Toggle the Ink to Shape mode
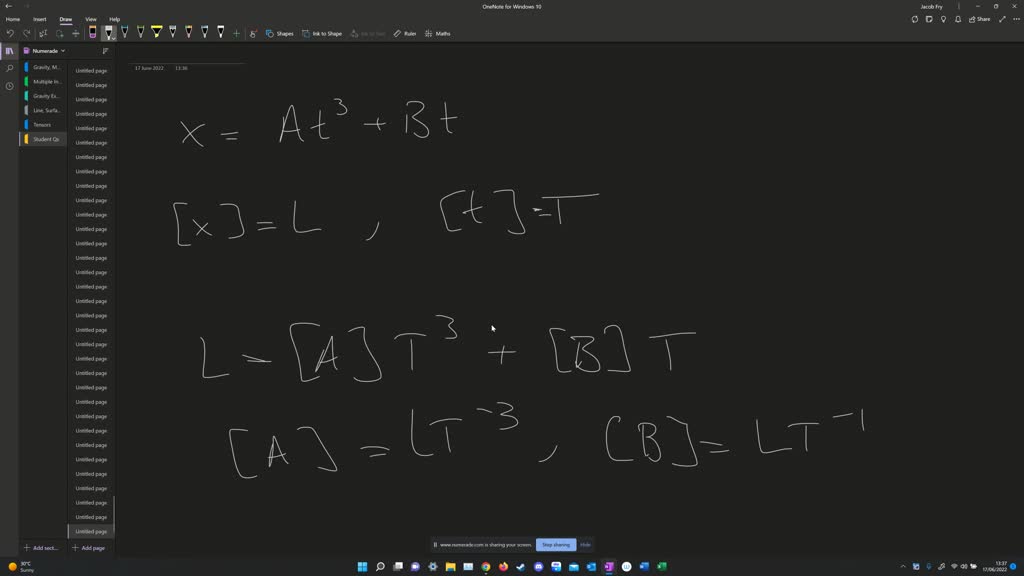This screenshot has width=1024, height=576. point(322,33)
